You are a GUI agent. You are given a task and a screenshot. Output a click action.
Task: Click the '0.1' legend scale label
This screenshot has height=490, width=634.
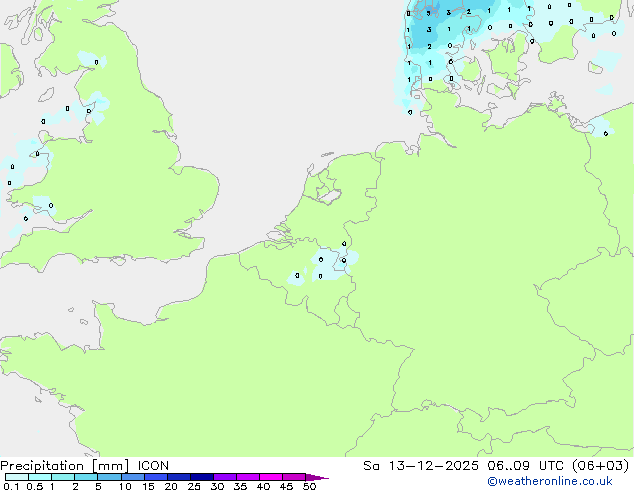11,486
